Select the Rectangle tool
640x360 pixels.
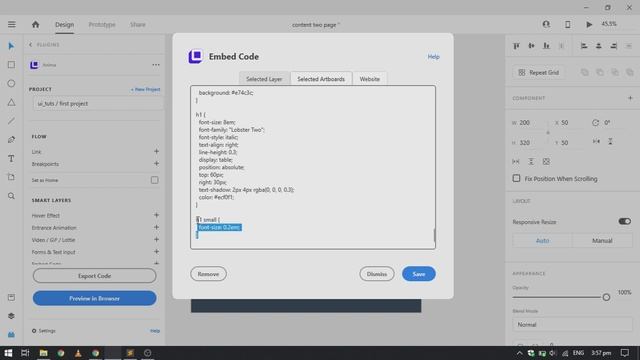coord(11,65)
